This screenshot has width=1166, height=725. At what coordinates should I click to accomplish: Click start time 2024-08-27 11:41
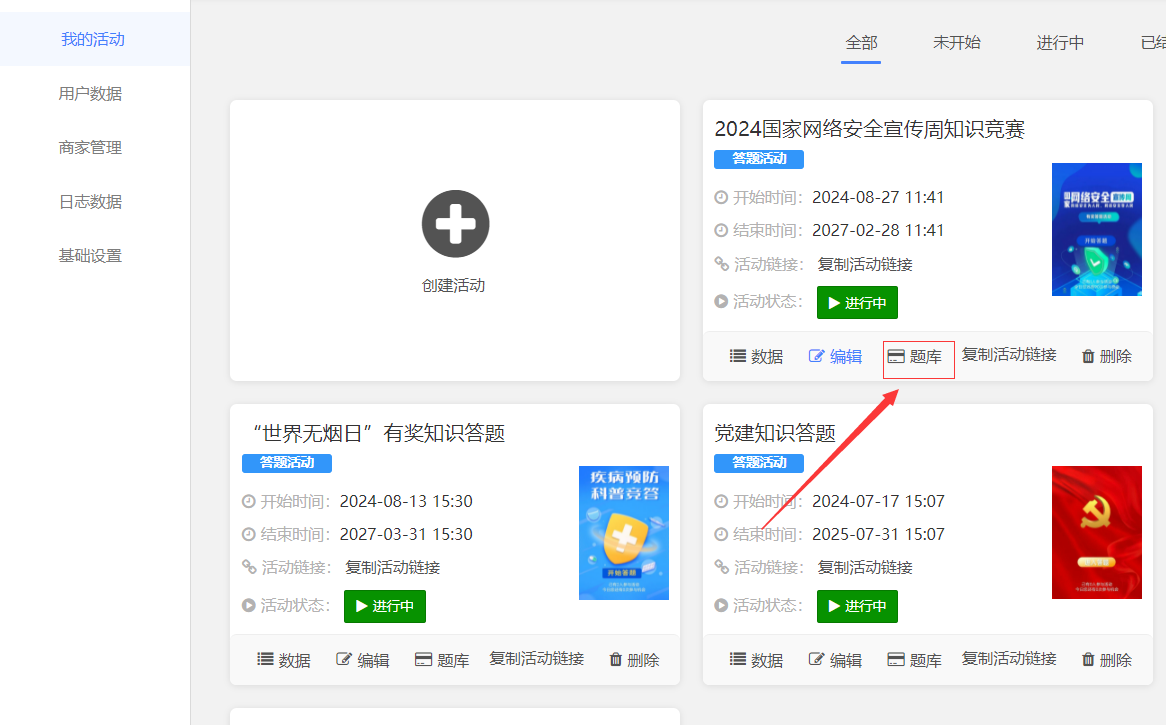coord(877,198)
